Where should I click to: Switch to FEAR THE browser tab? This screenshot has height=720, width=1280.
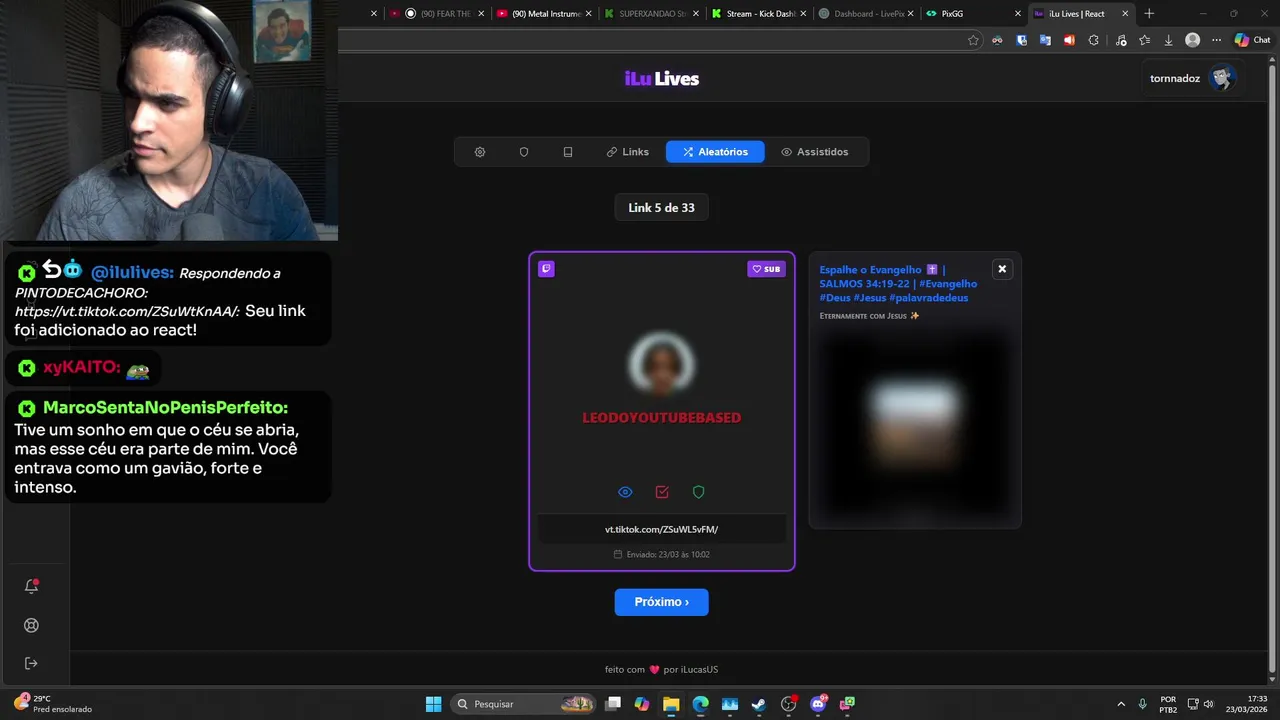tap(436, 13)
